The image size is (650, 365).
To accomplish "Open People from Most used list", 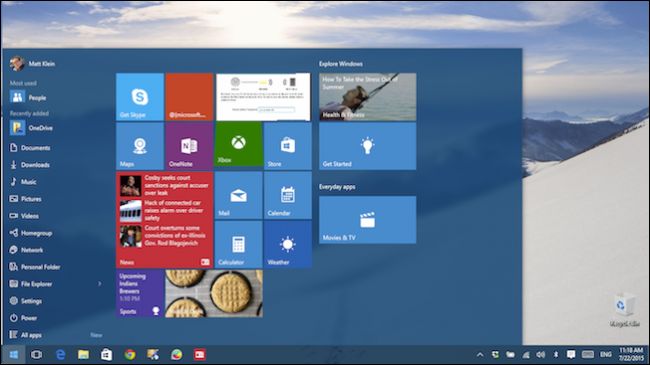I will click(28, 97).
